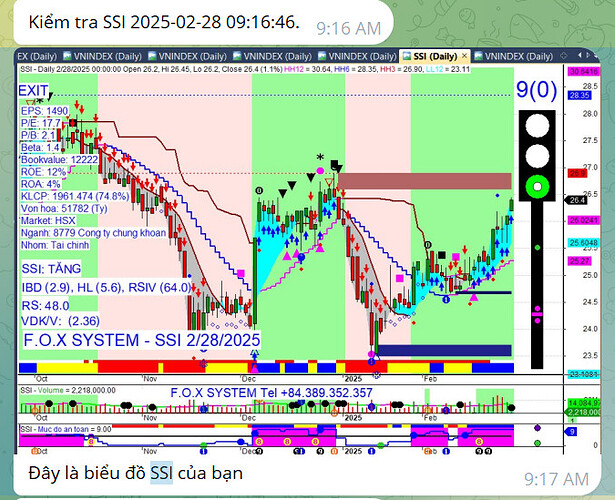The height and width of the screenshot is (500, 615).
Task: Click the navy support zone rectangle
Action: click(444, 350)
